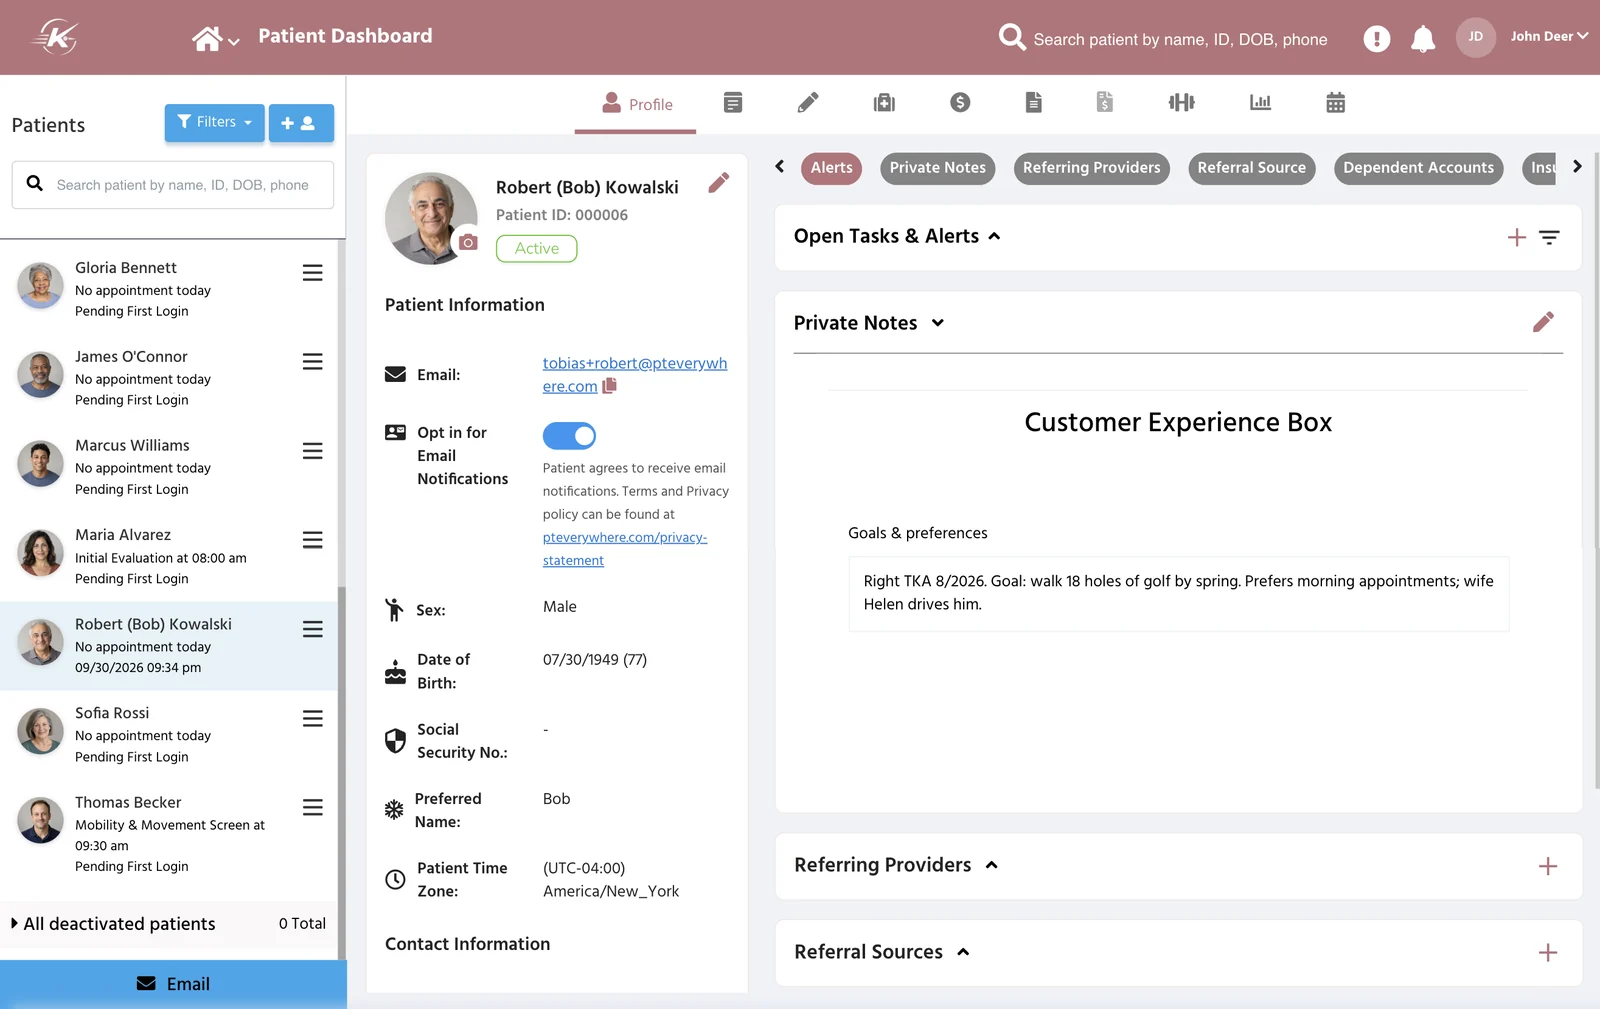Open the notifications bell

click(x=1423, y=38)
